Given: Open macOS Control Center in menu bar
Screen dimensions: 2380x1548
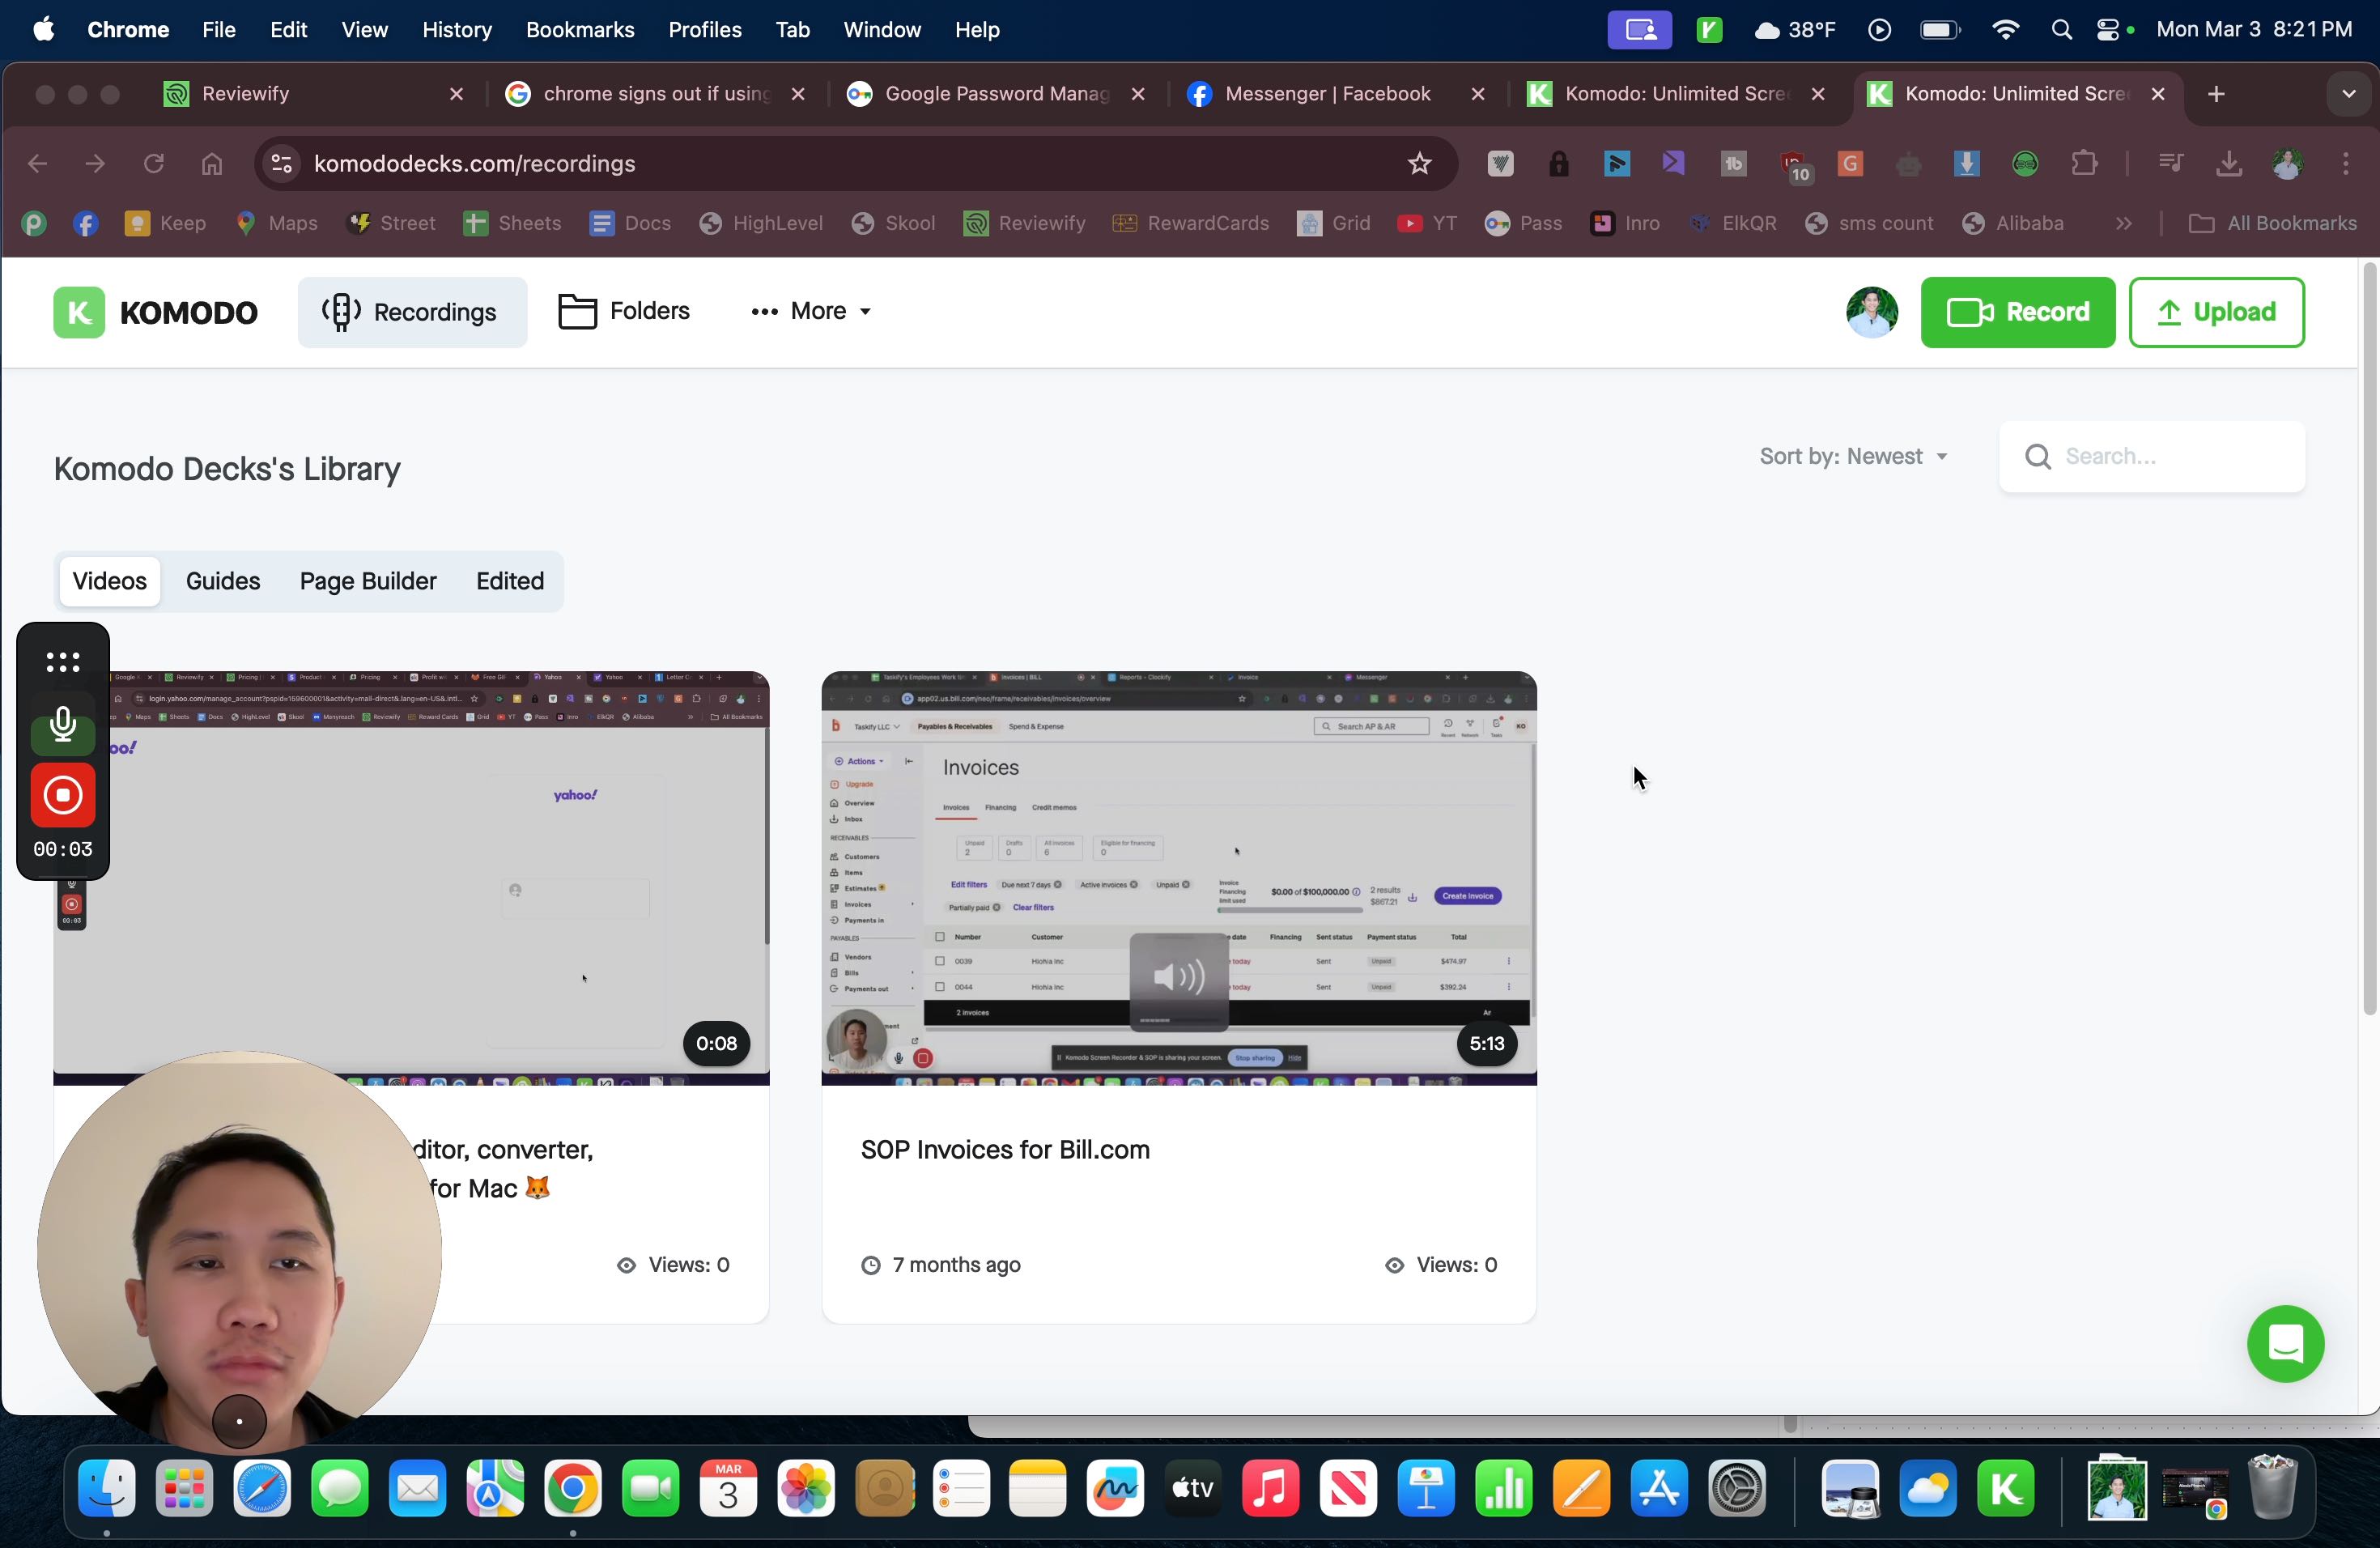Looking at the screenshot, I should click(2107, 30).
